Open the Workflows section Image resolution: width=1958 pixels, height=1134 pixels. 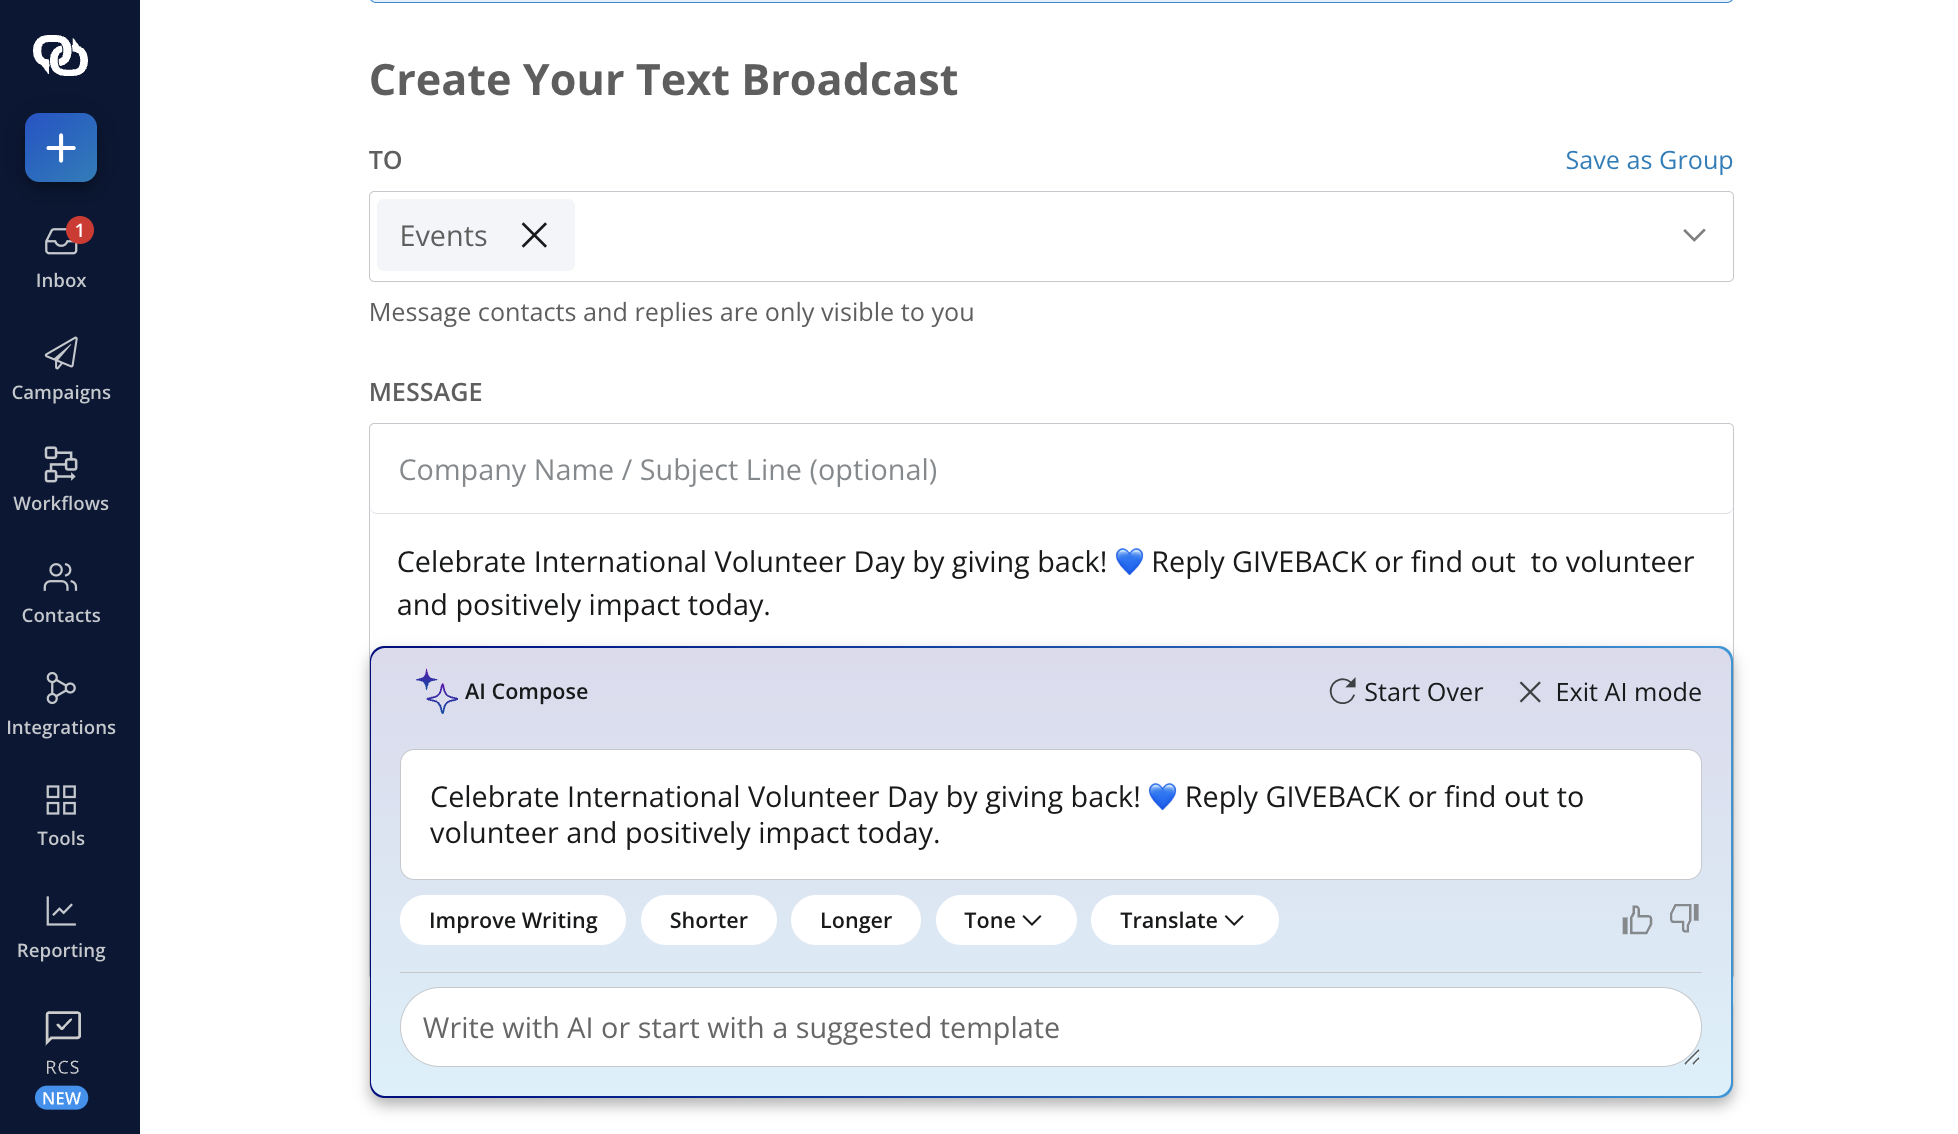point(61,480)
